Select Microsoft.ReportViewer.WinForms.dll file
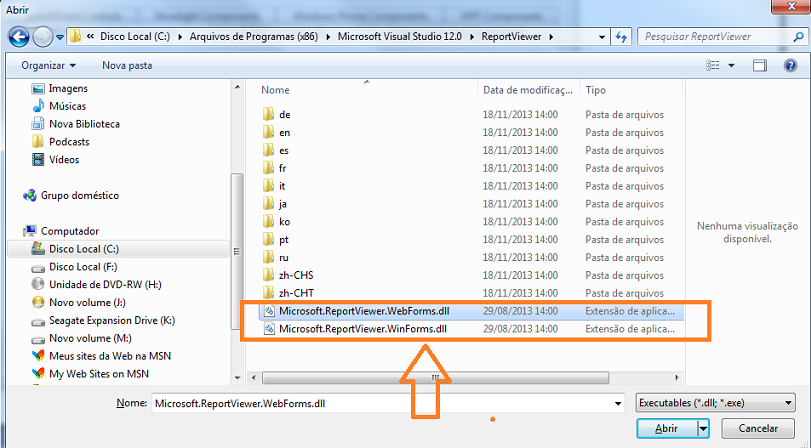 [471, 329]
